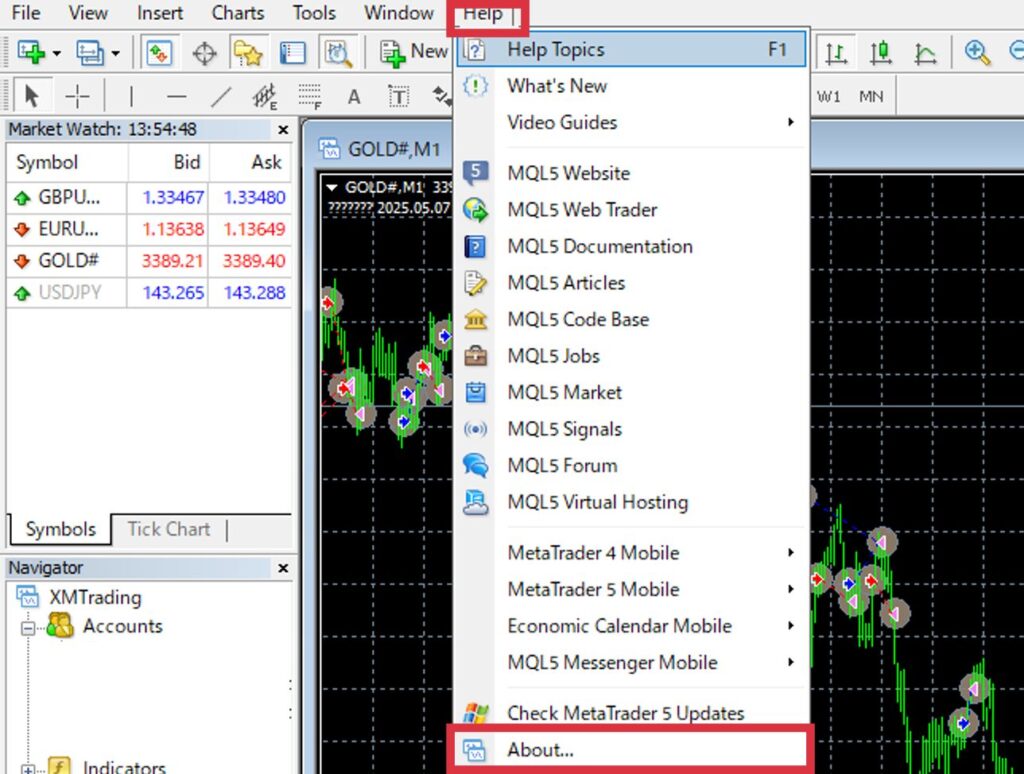Close the Navigator panel

283,568
